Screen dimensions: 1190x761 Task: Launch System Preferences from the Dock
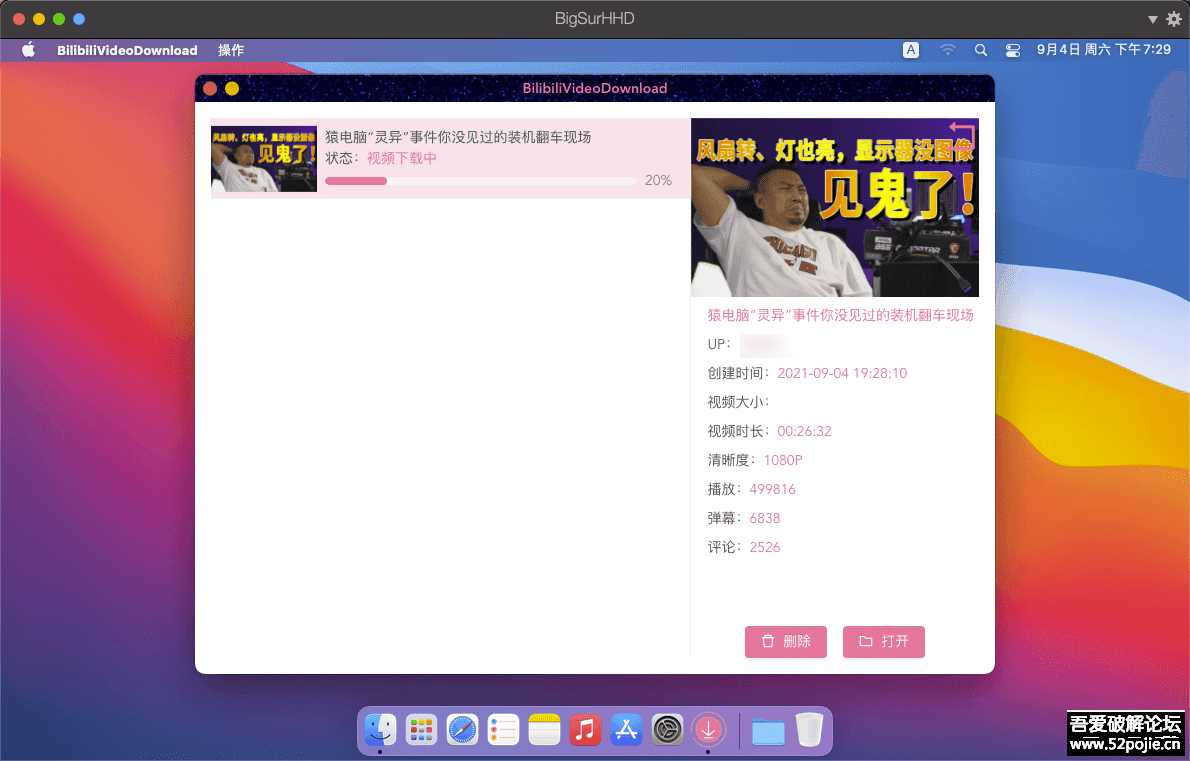coord(667,730)
